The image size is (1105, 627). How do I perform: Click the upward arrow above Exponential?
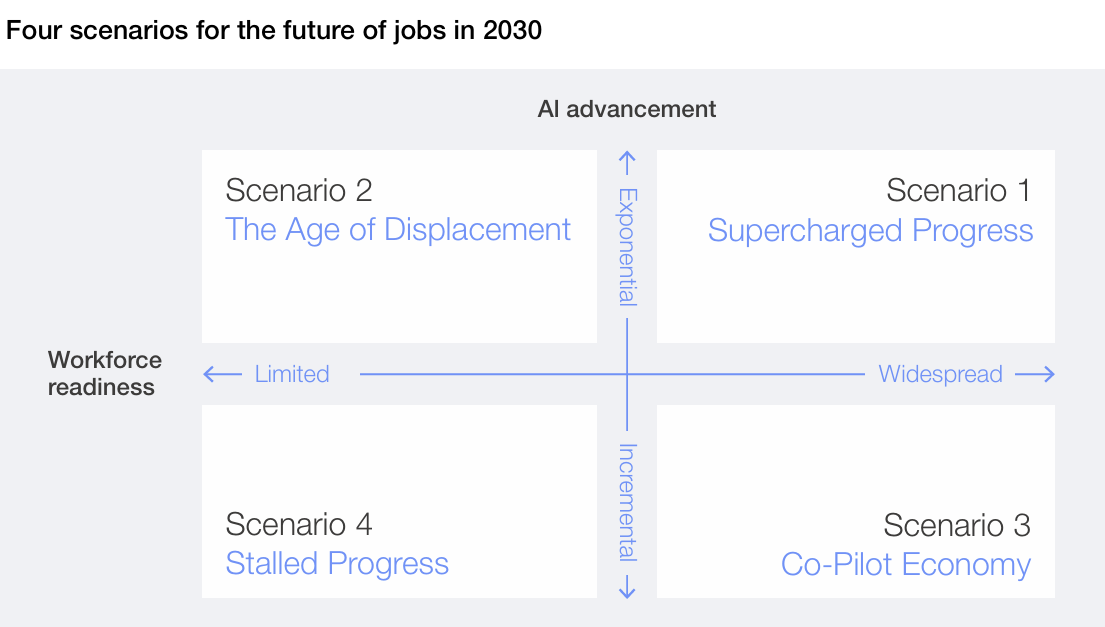627,163
